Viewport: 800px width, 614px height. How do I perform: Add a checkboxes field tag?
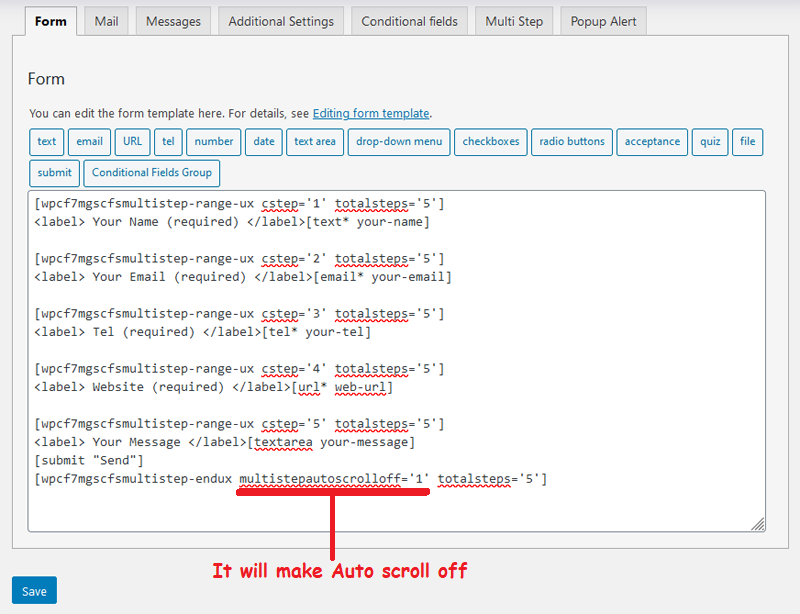[x=491, y=142]
